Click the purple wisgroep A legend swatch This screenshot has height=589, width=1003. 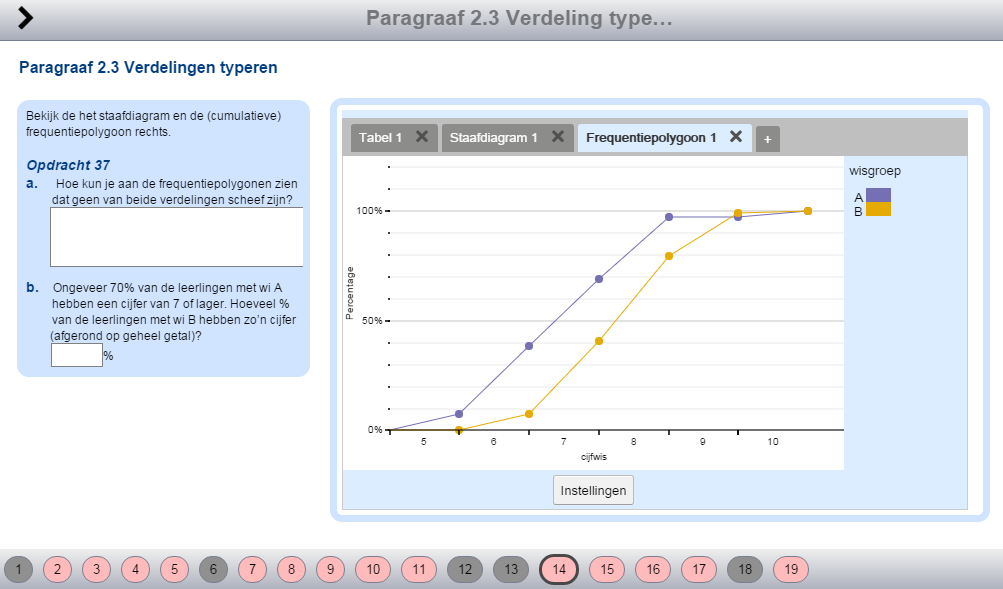tap(878, 195)
